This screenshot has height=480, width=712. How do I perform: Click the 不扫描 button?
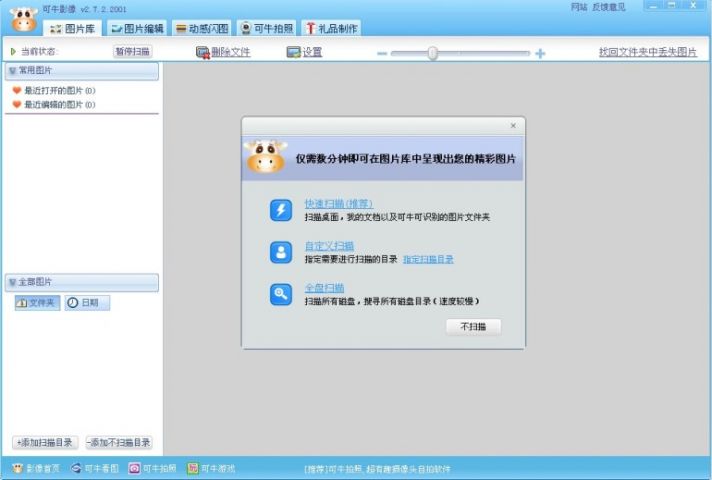(x=473, y=327)
